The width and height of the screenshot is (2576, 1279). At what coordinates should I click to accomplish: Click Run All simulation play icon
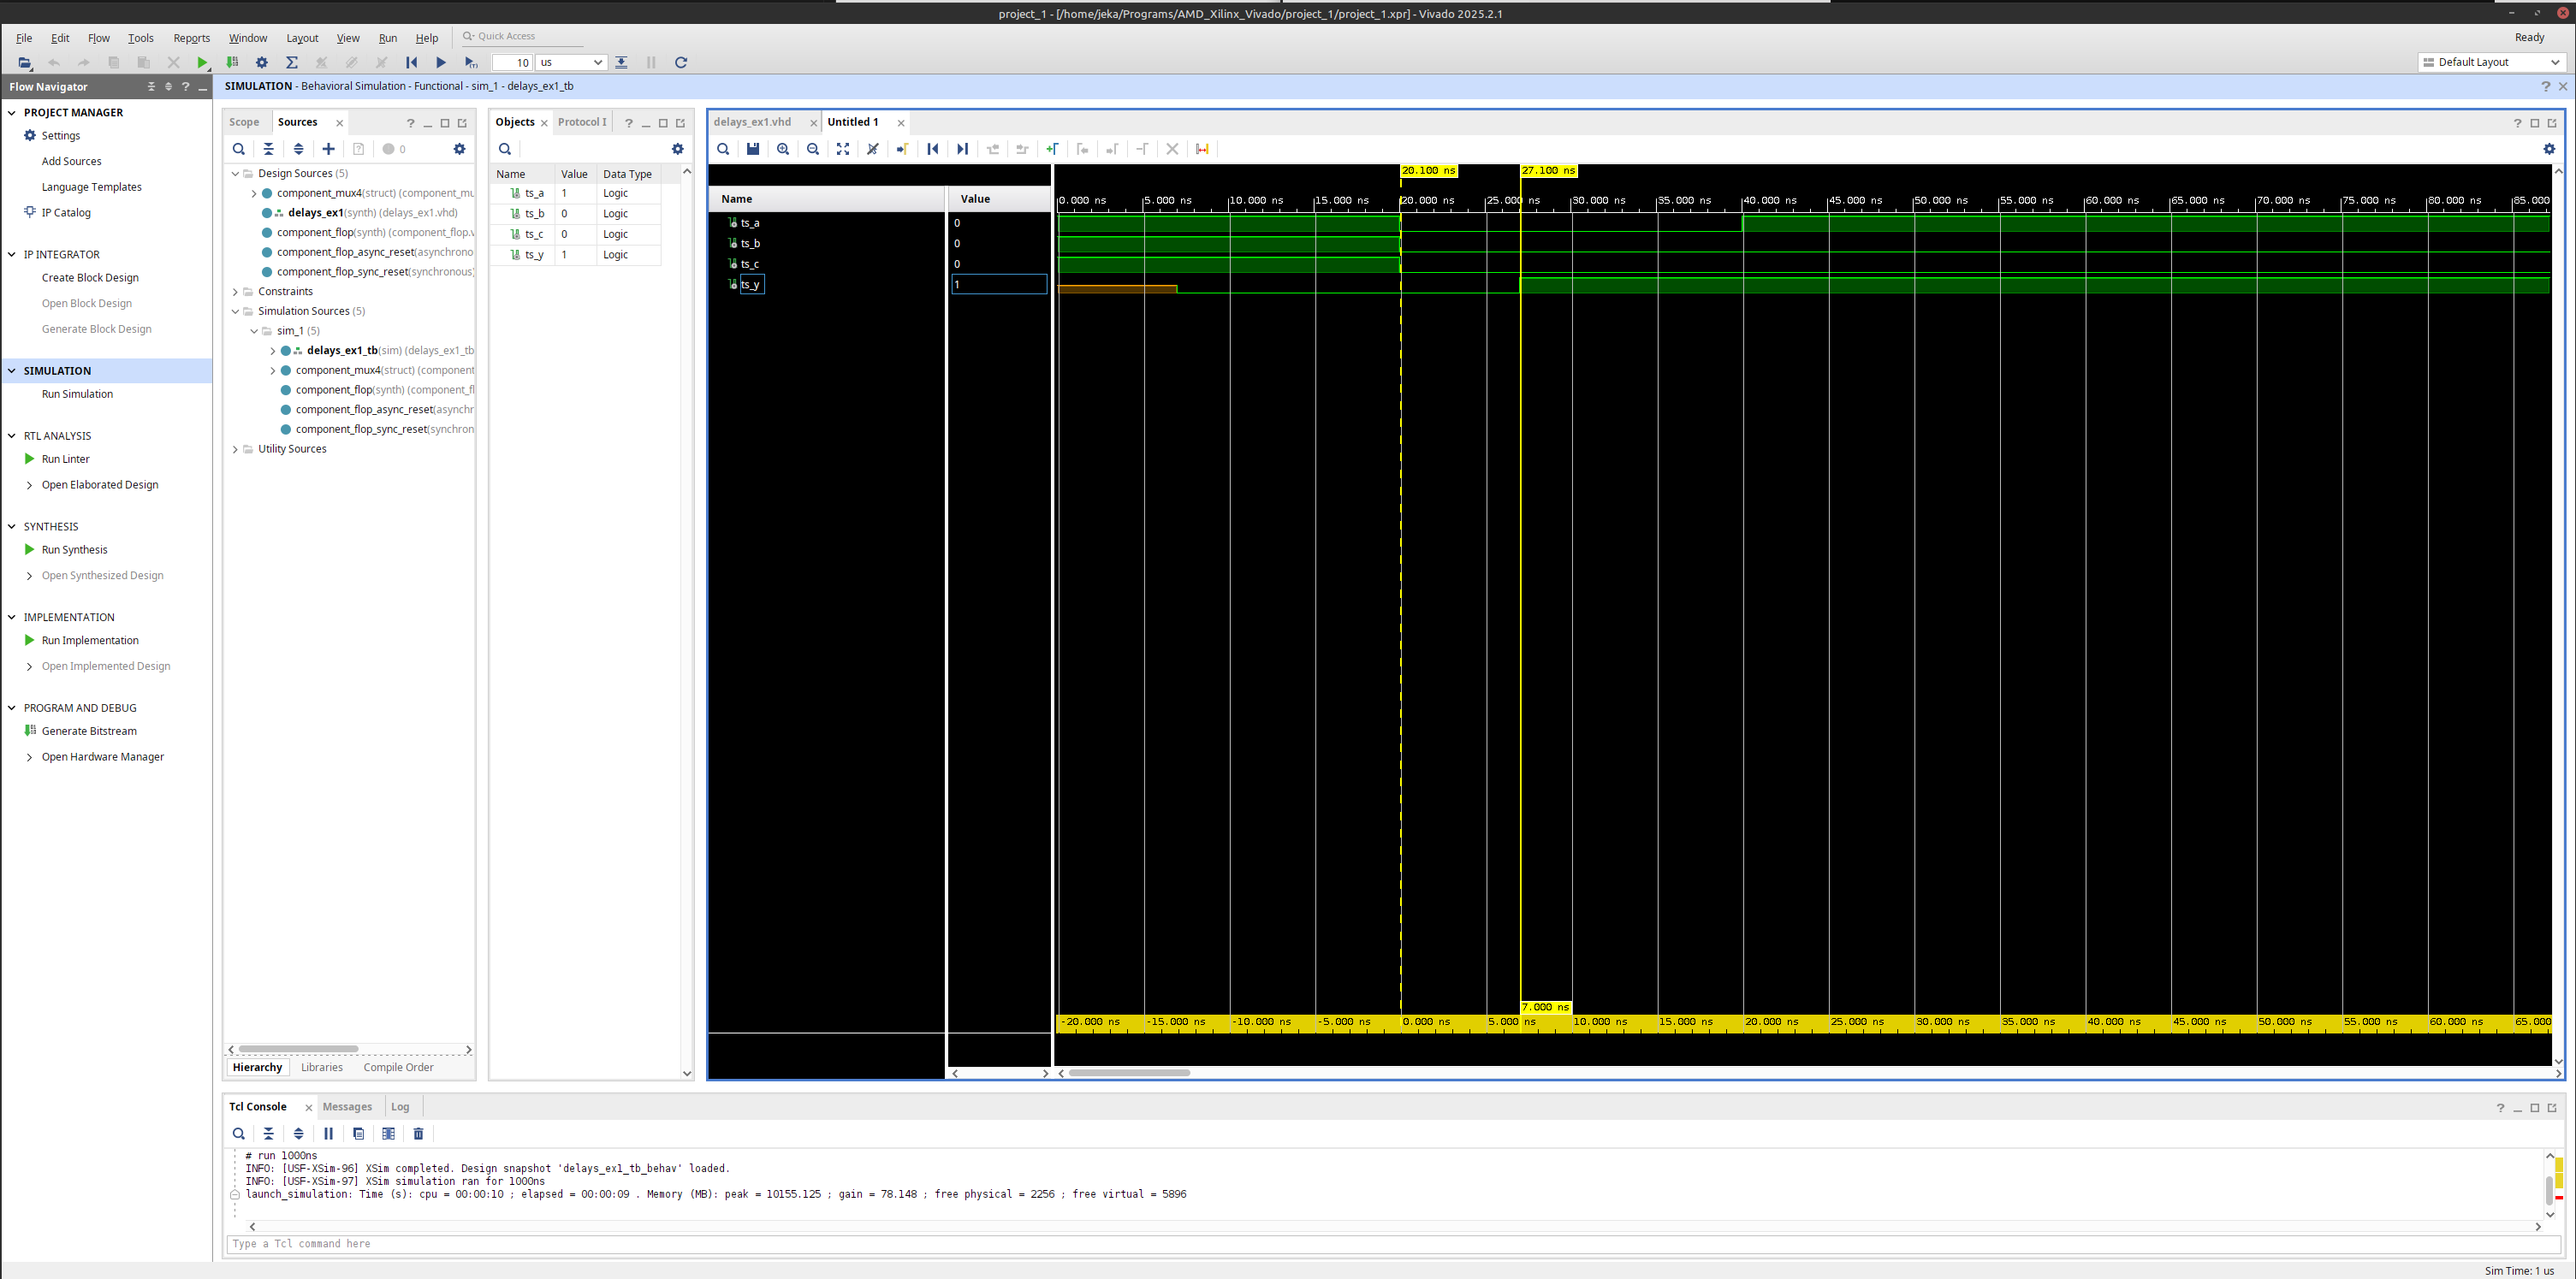441,63
